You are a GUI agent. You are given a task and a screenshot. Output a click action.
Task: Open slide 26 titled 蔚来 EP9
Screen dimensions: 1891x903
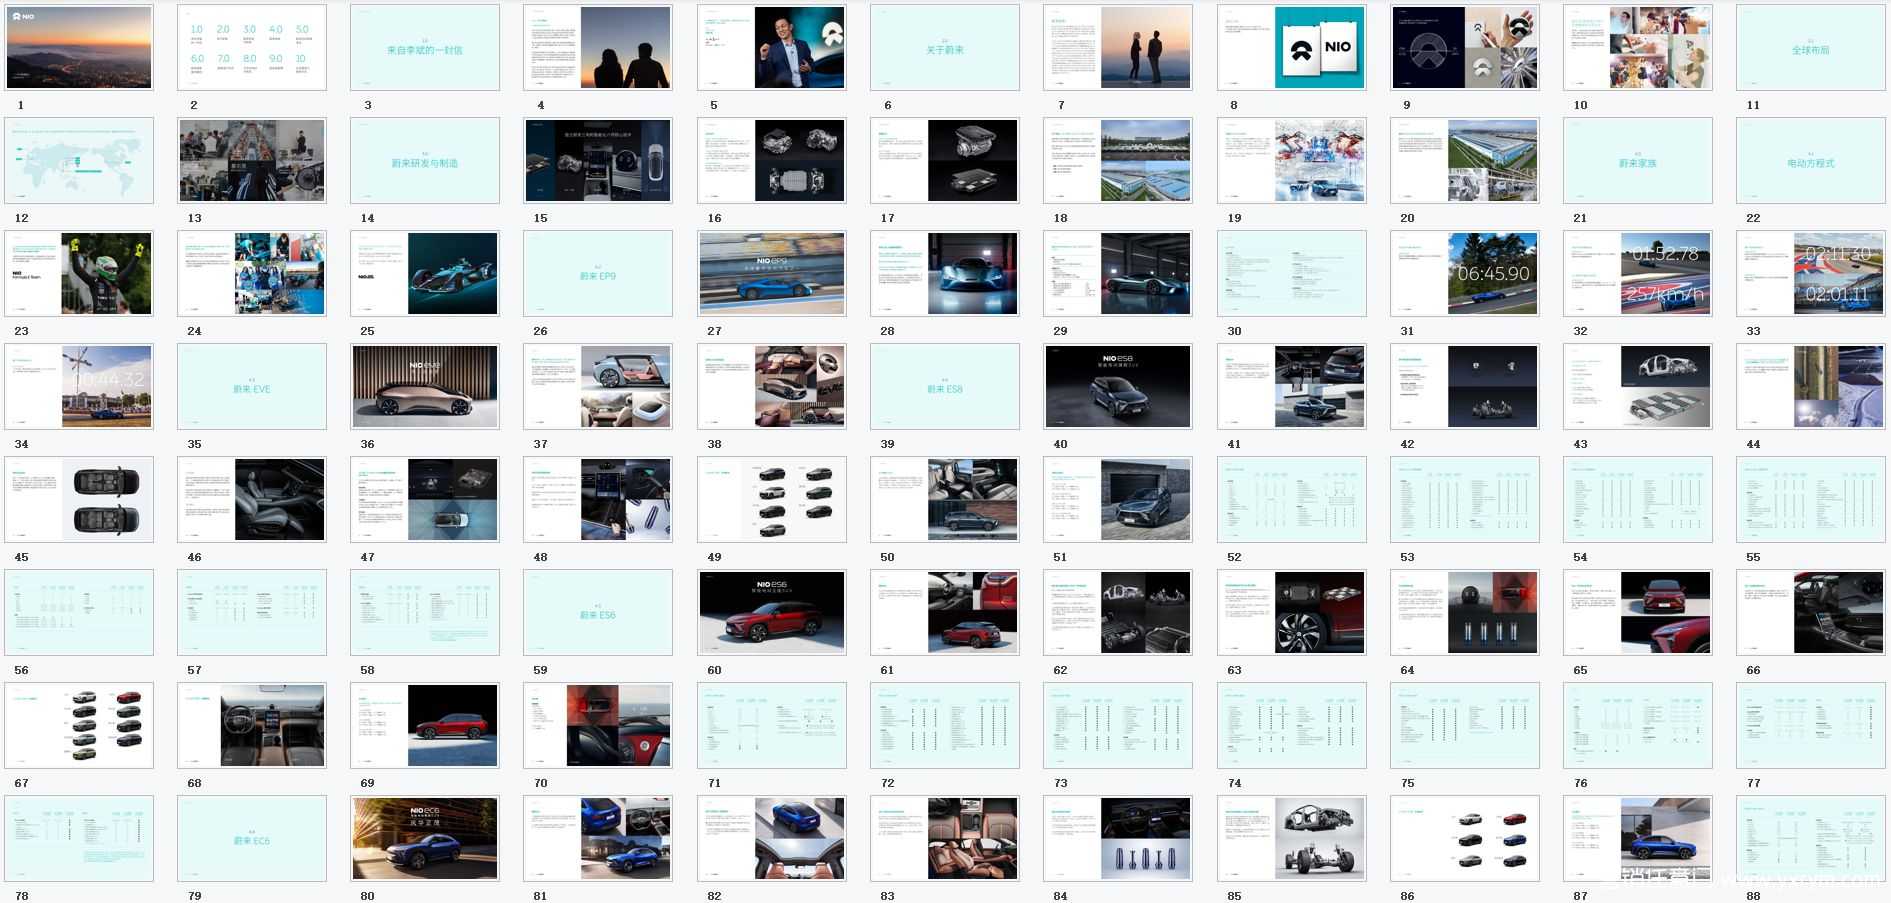pos(598,273)
